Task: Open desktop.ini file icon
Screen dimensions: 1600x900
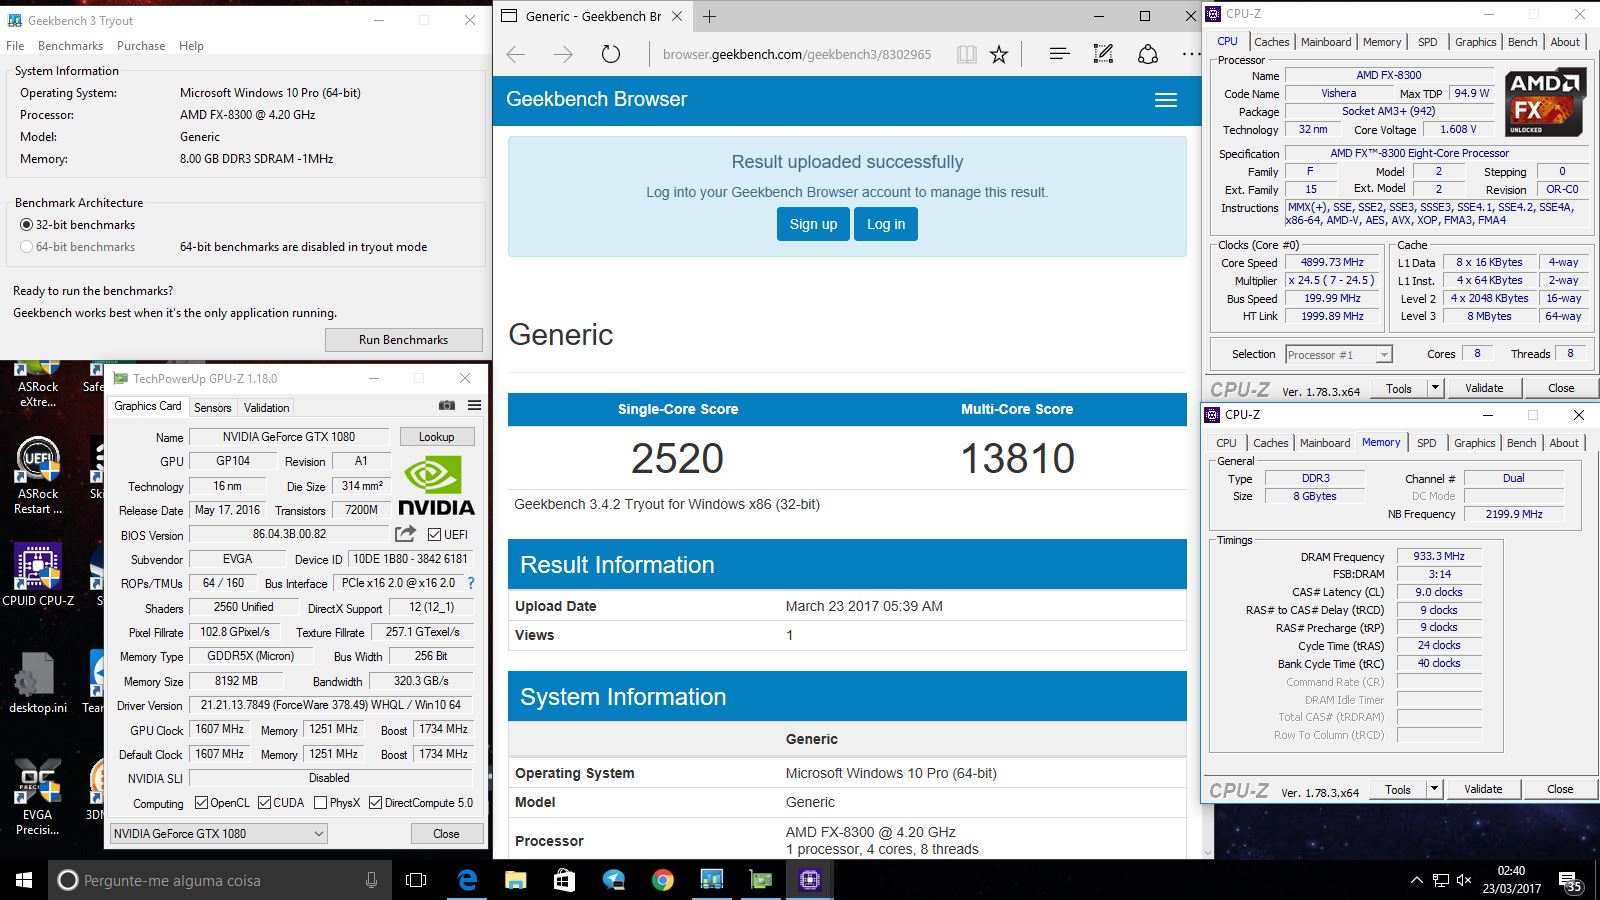Action: (x=38, y=682)
